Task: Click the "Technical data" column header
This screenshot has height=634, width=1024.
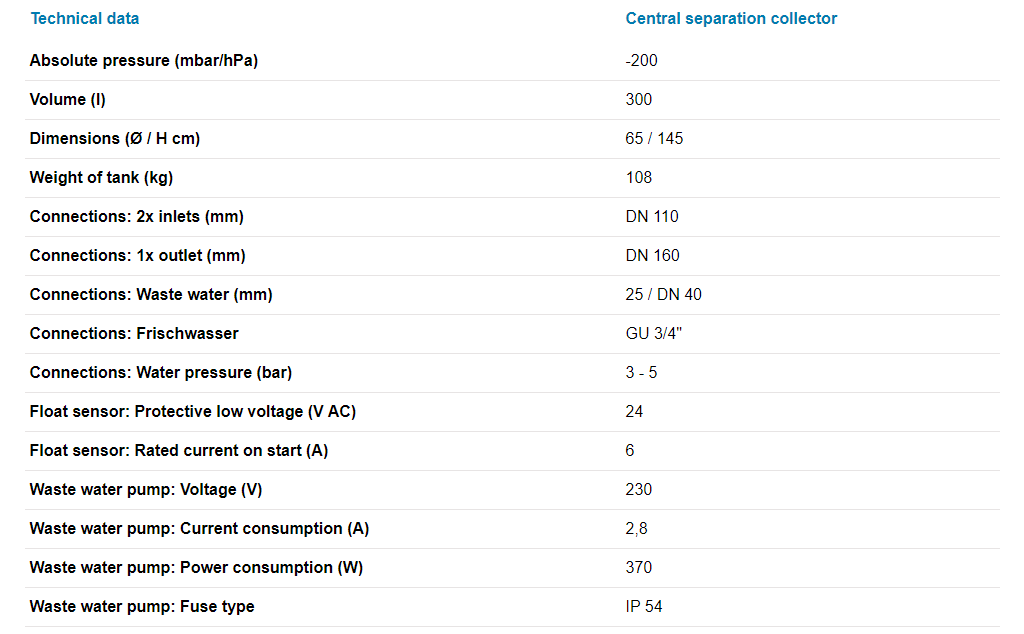Action: tap(85, 18)
